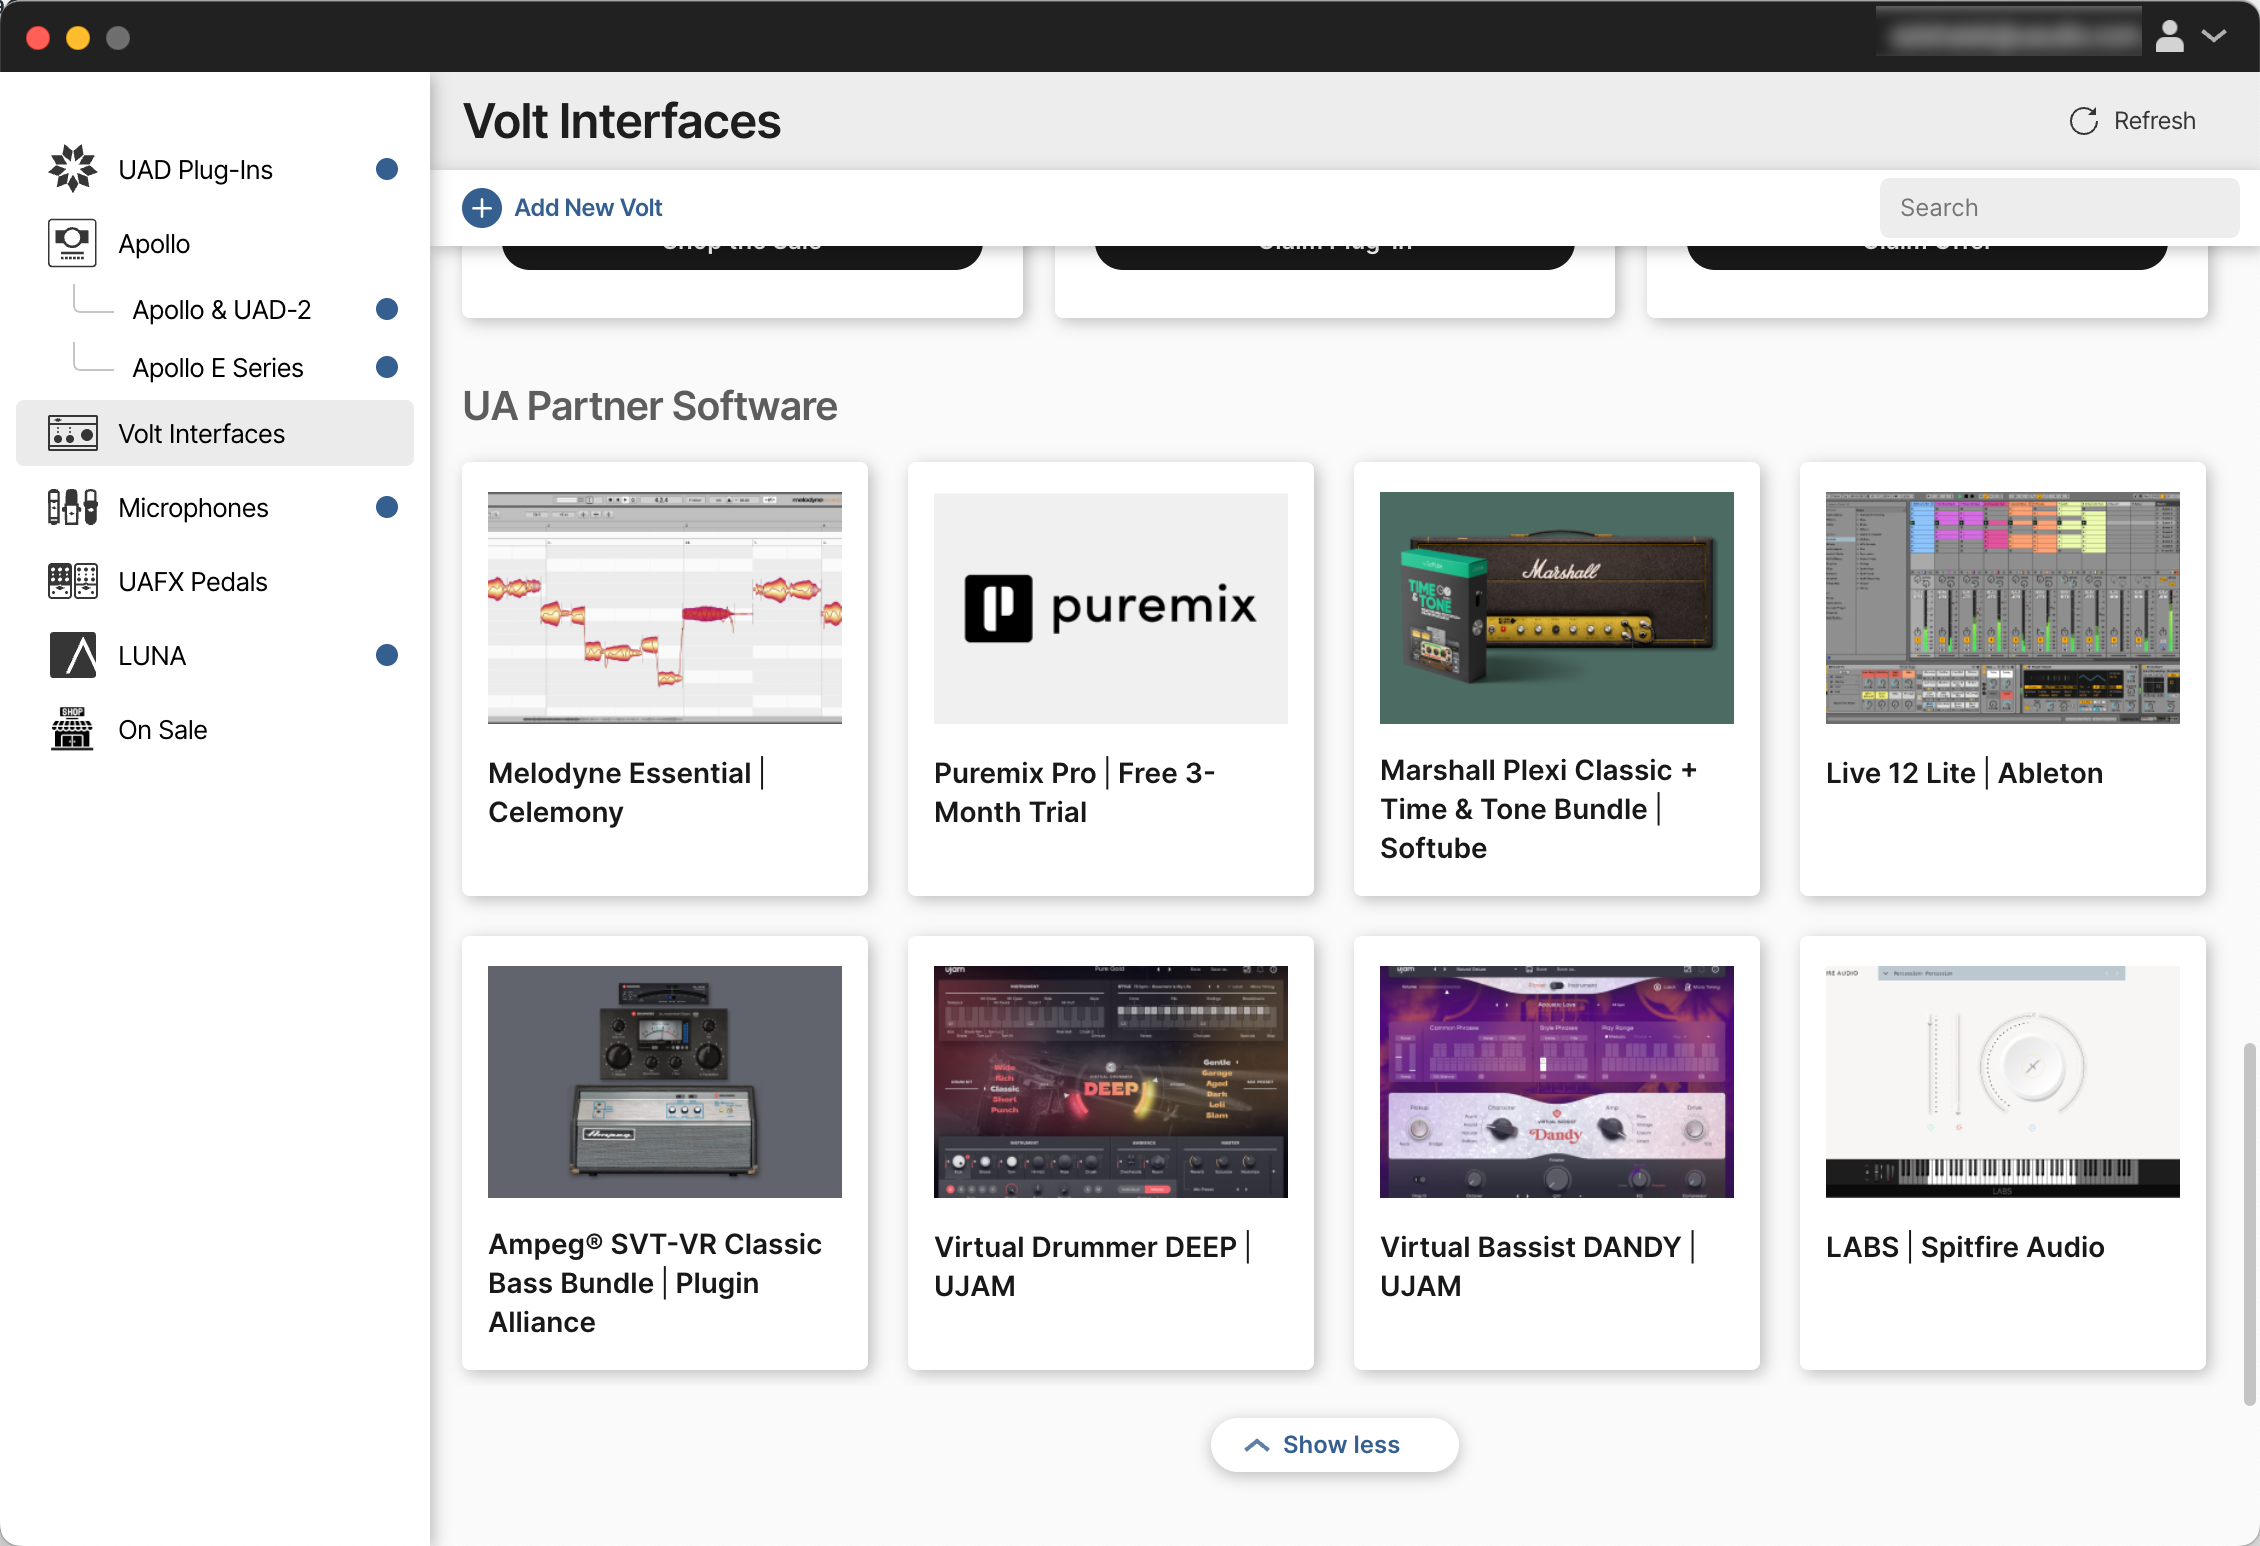Image resolution: width=2260 pixels, height=1546 pixels.
Task: Select the UAD Plug-Ins sidebar icon
Action: click(72, 168)
